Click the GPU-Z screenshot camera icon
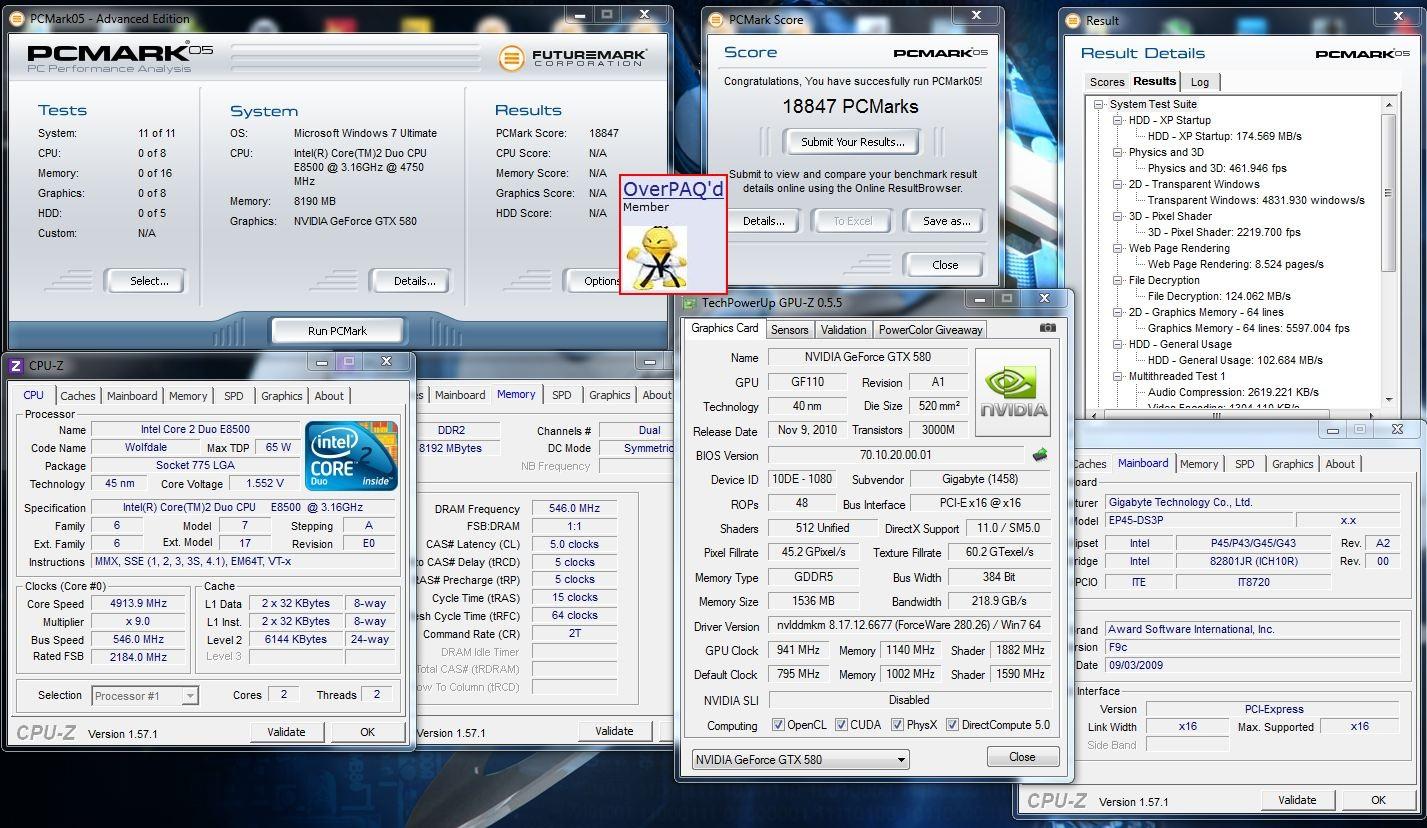 [1047, 328]
